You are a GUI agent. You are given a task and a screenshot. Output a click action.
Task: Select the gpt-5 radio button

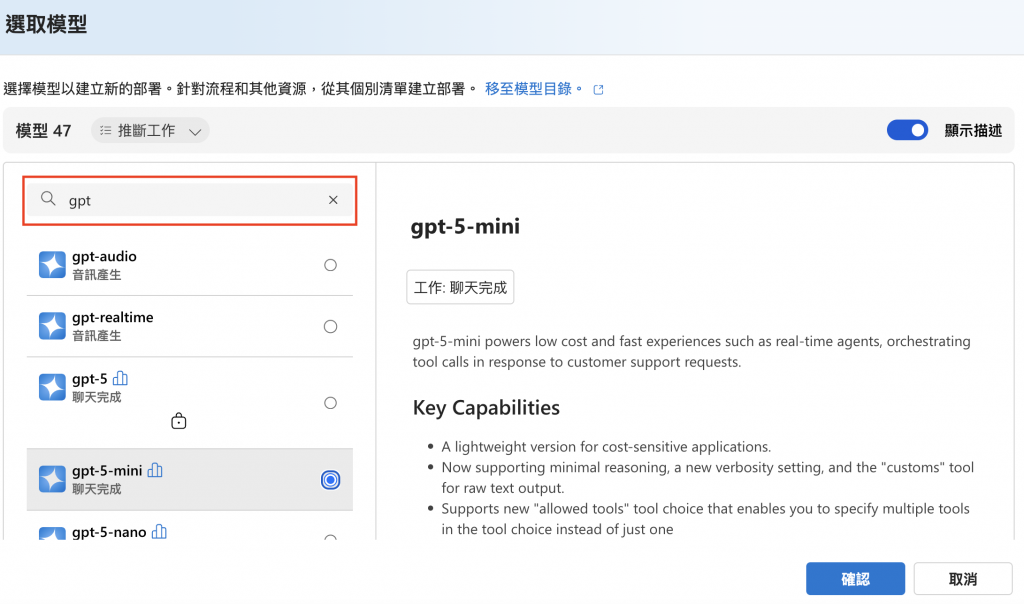coord(330,403)
